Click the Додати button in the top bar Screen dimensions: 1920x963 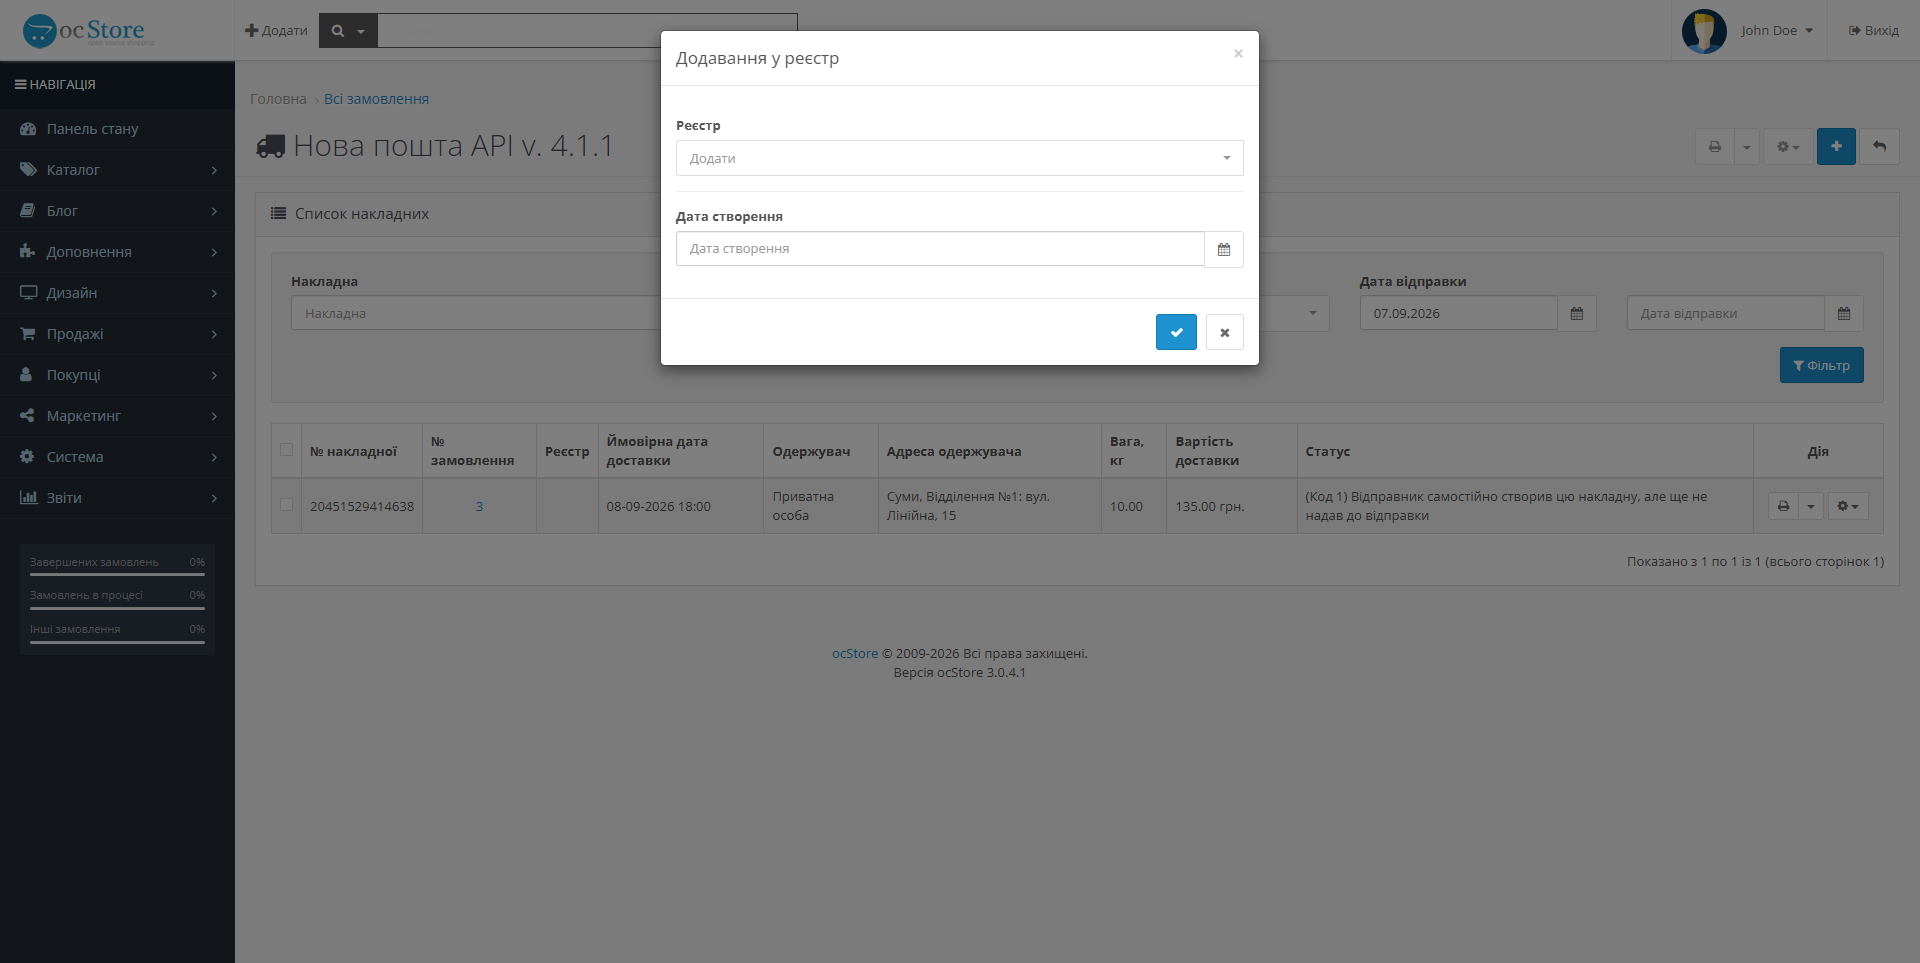tap(276, 31)
